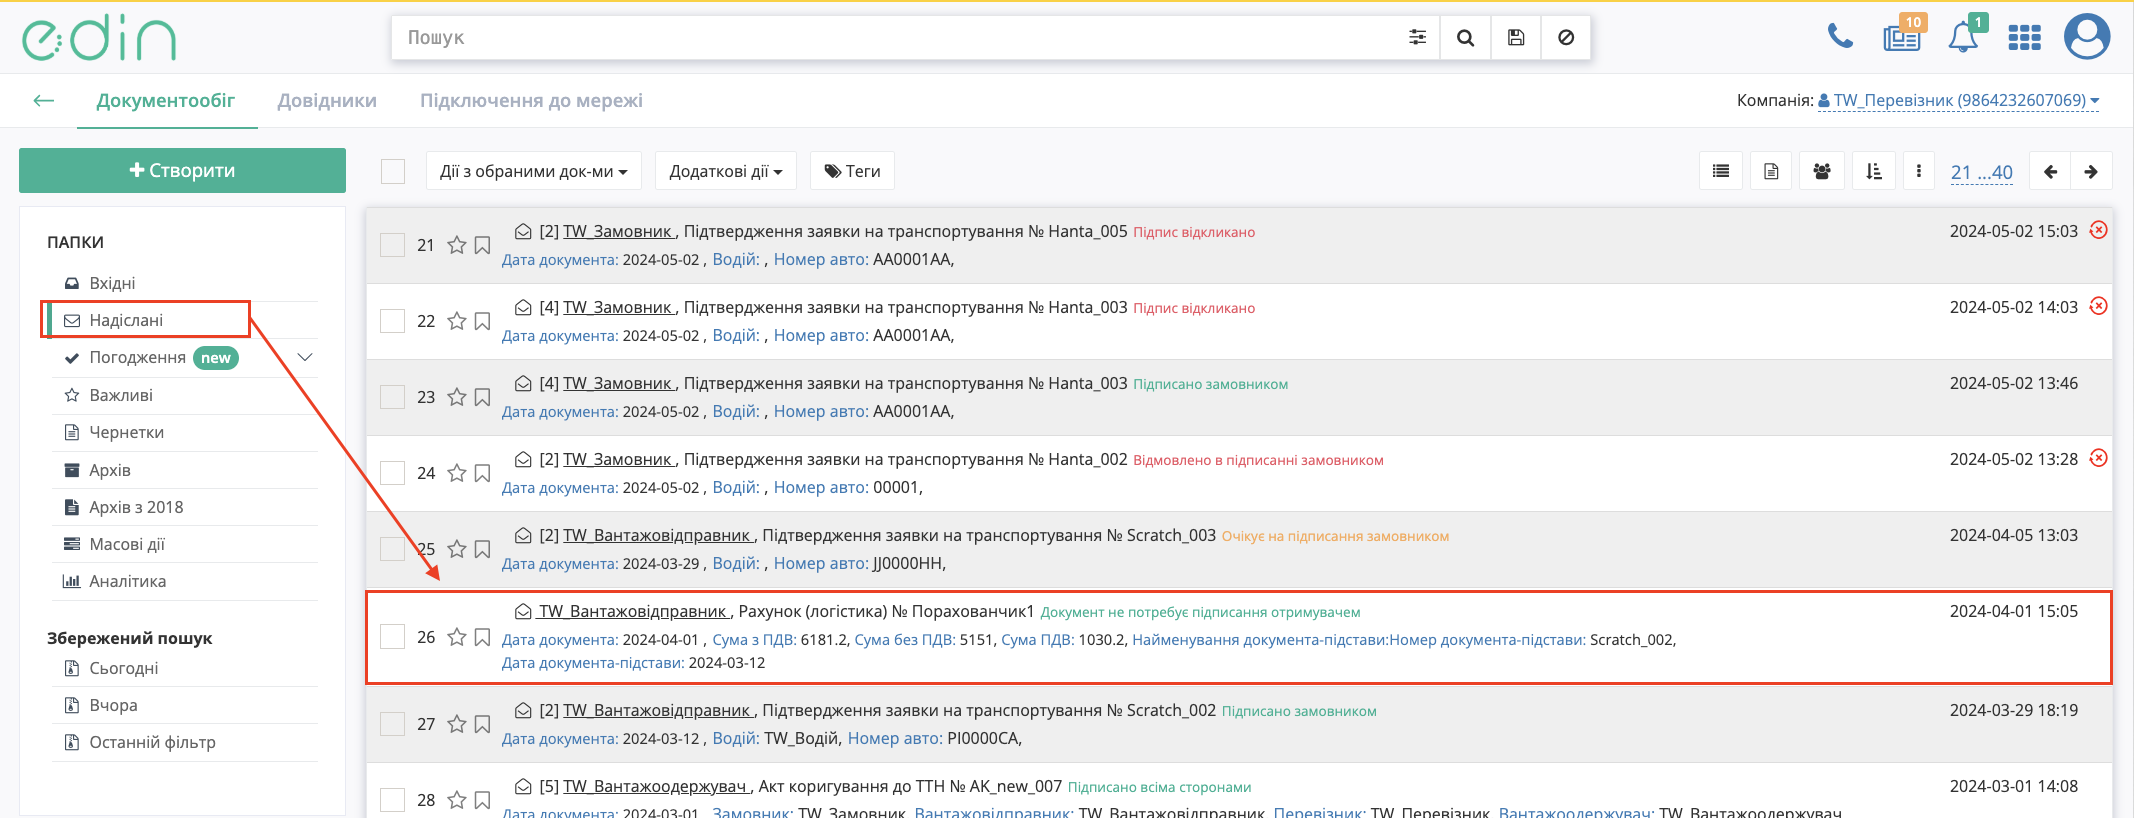Check the box for document 27
This screenshot has width=2134, height=818.
[393, 724]
